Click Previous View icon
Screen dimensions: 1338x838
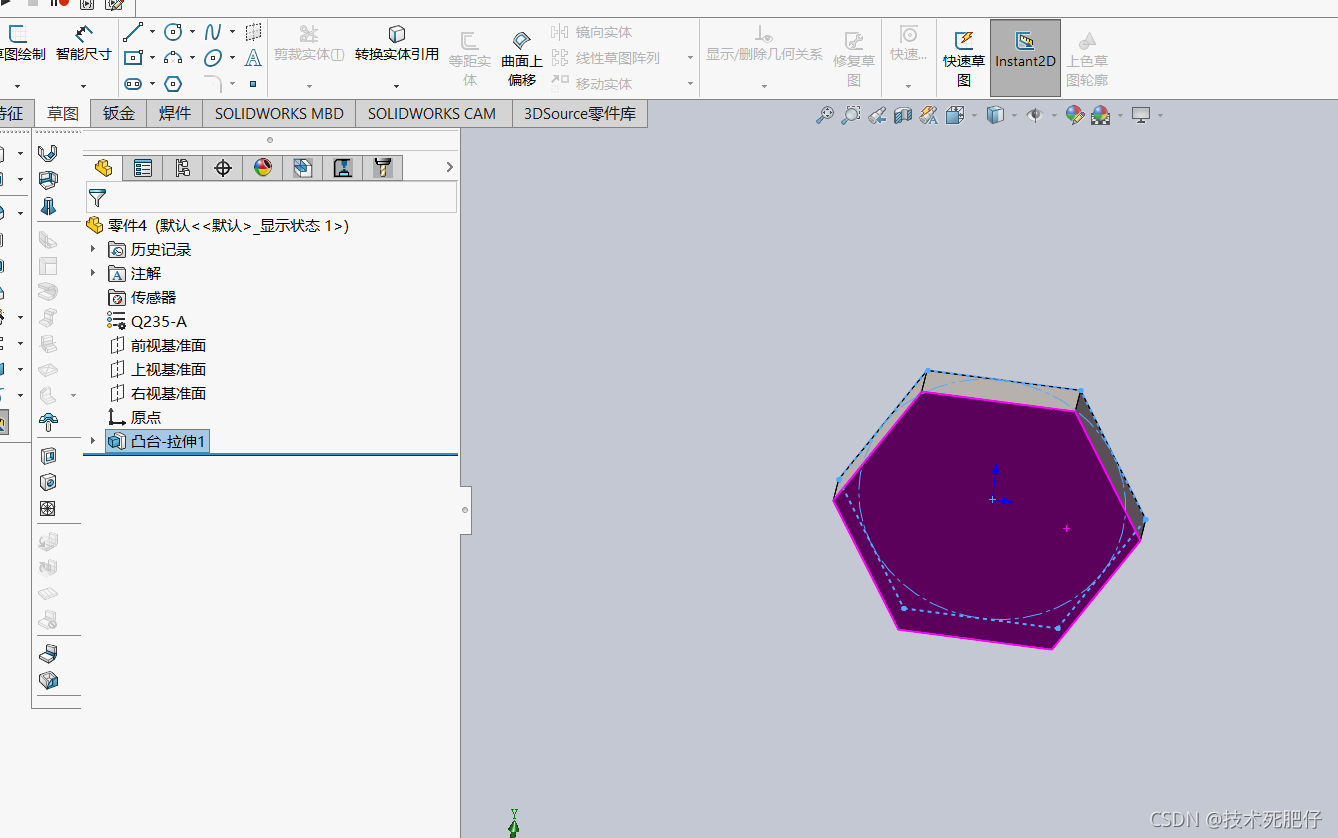(877, 115)
